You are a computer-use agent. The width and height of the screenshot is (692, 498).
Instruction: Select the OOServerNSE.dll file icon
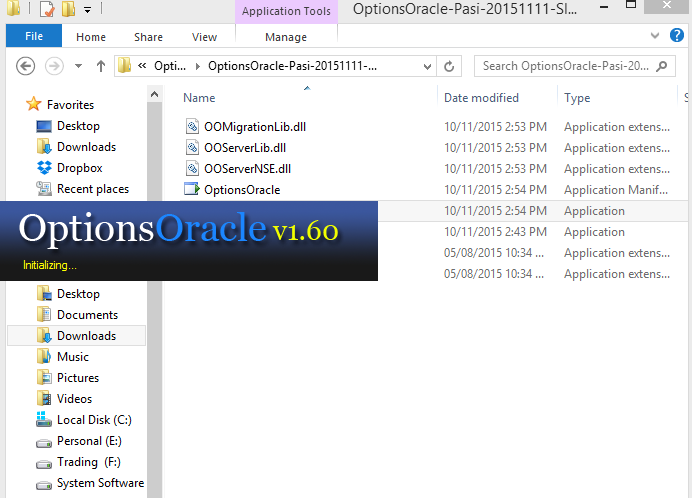tap(192, 169)
